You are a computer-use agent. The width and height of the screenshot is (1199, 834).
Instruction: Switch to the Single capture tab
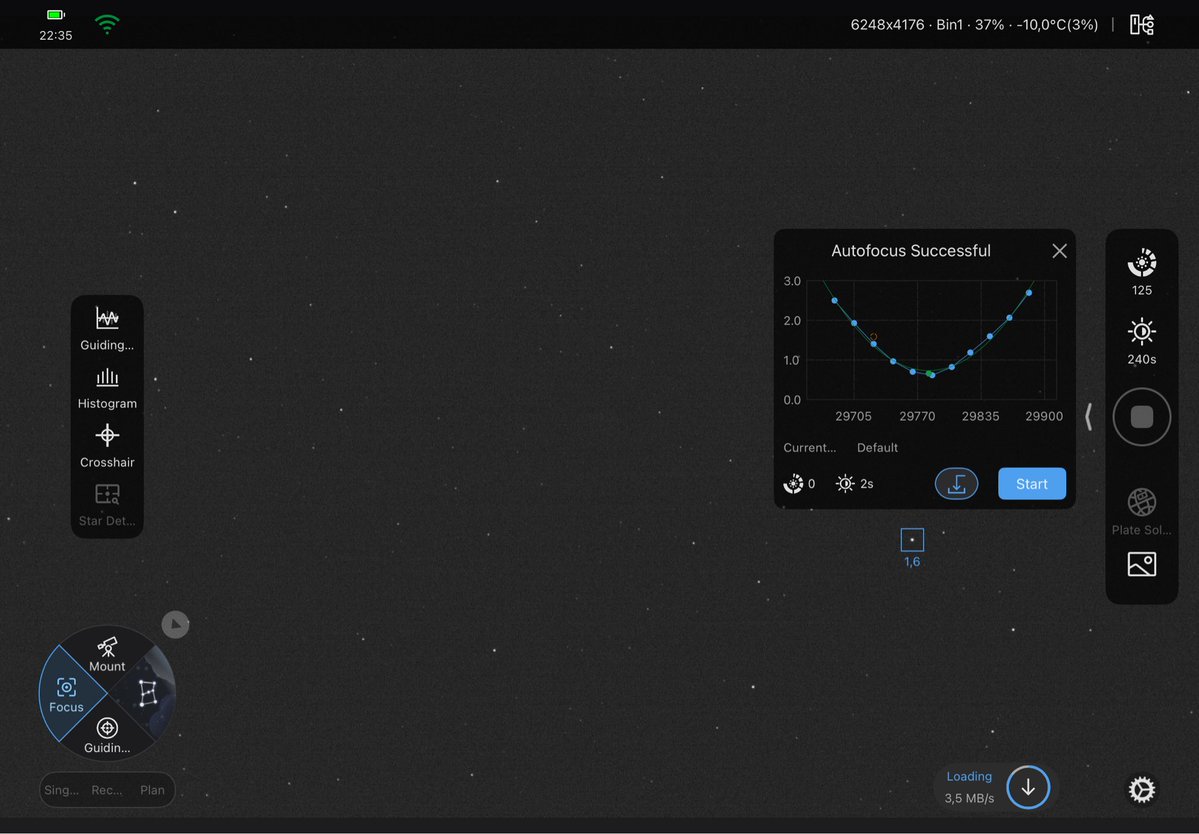pyautogui.click(x=61, y=790)
